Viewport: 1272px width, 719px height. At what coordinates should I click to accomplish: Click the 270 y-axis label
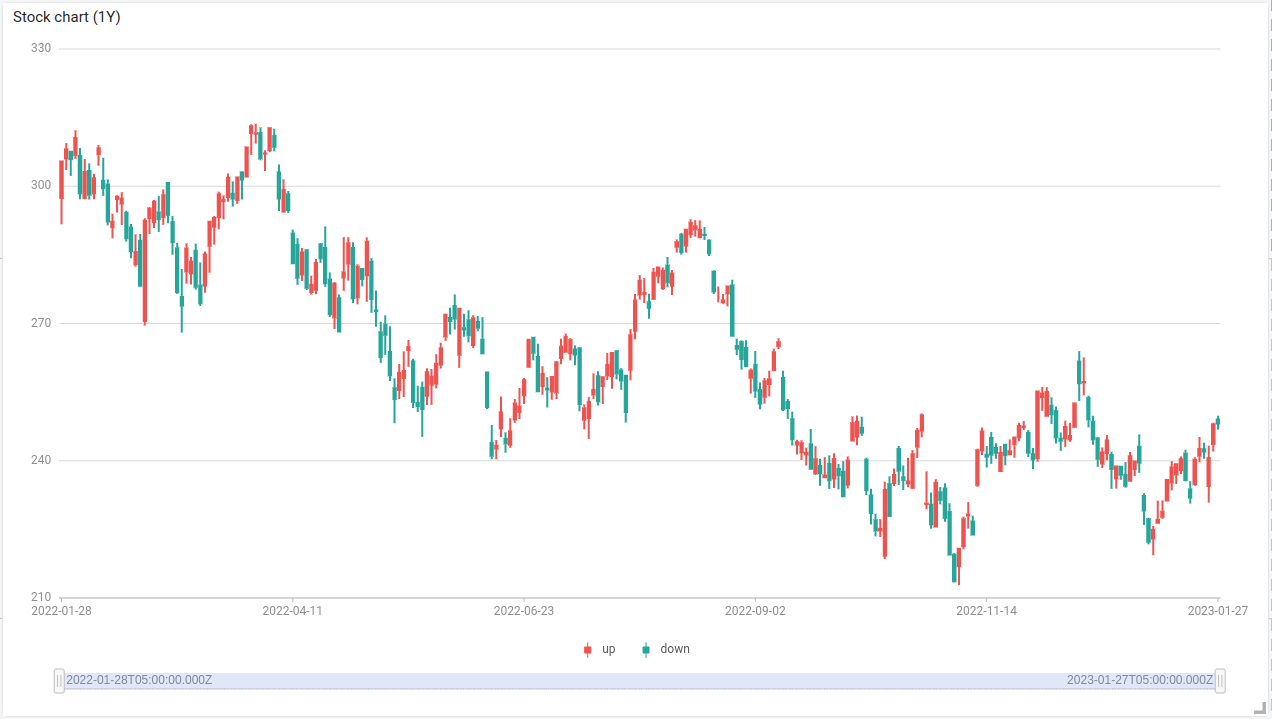coord(41,323)
